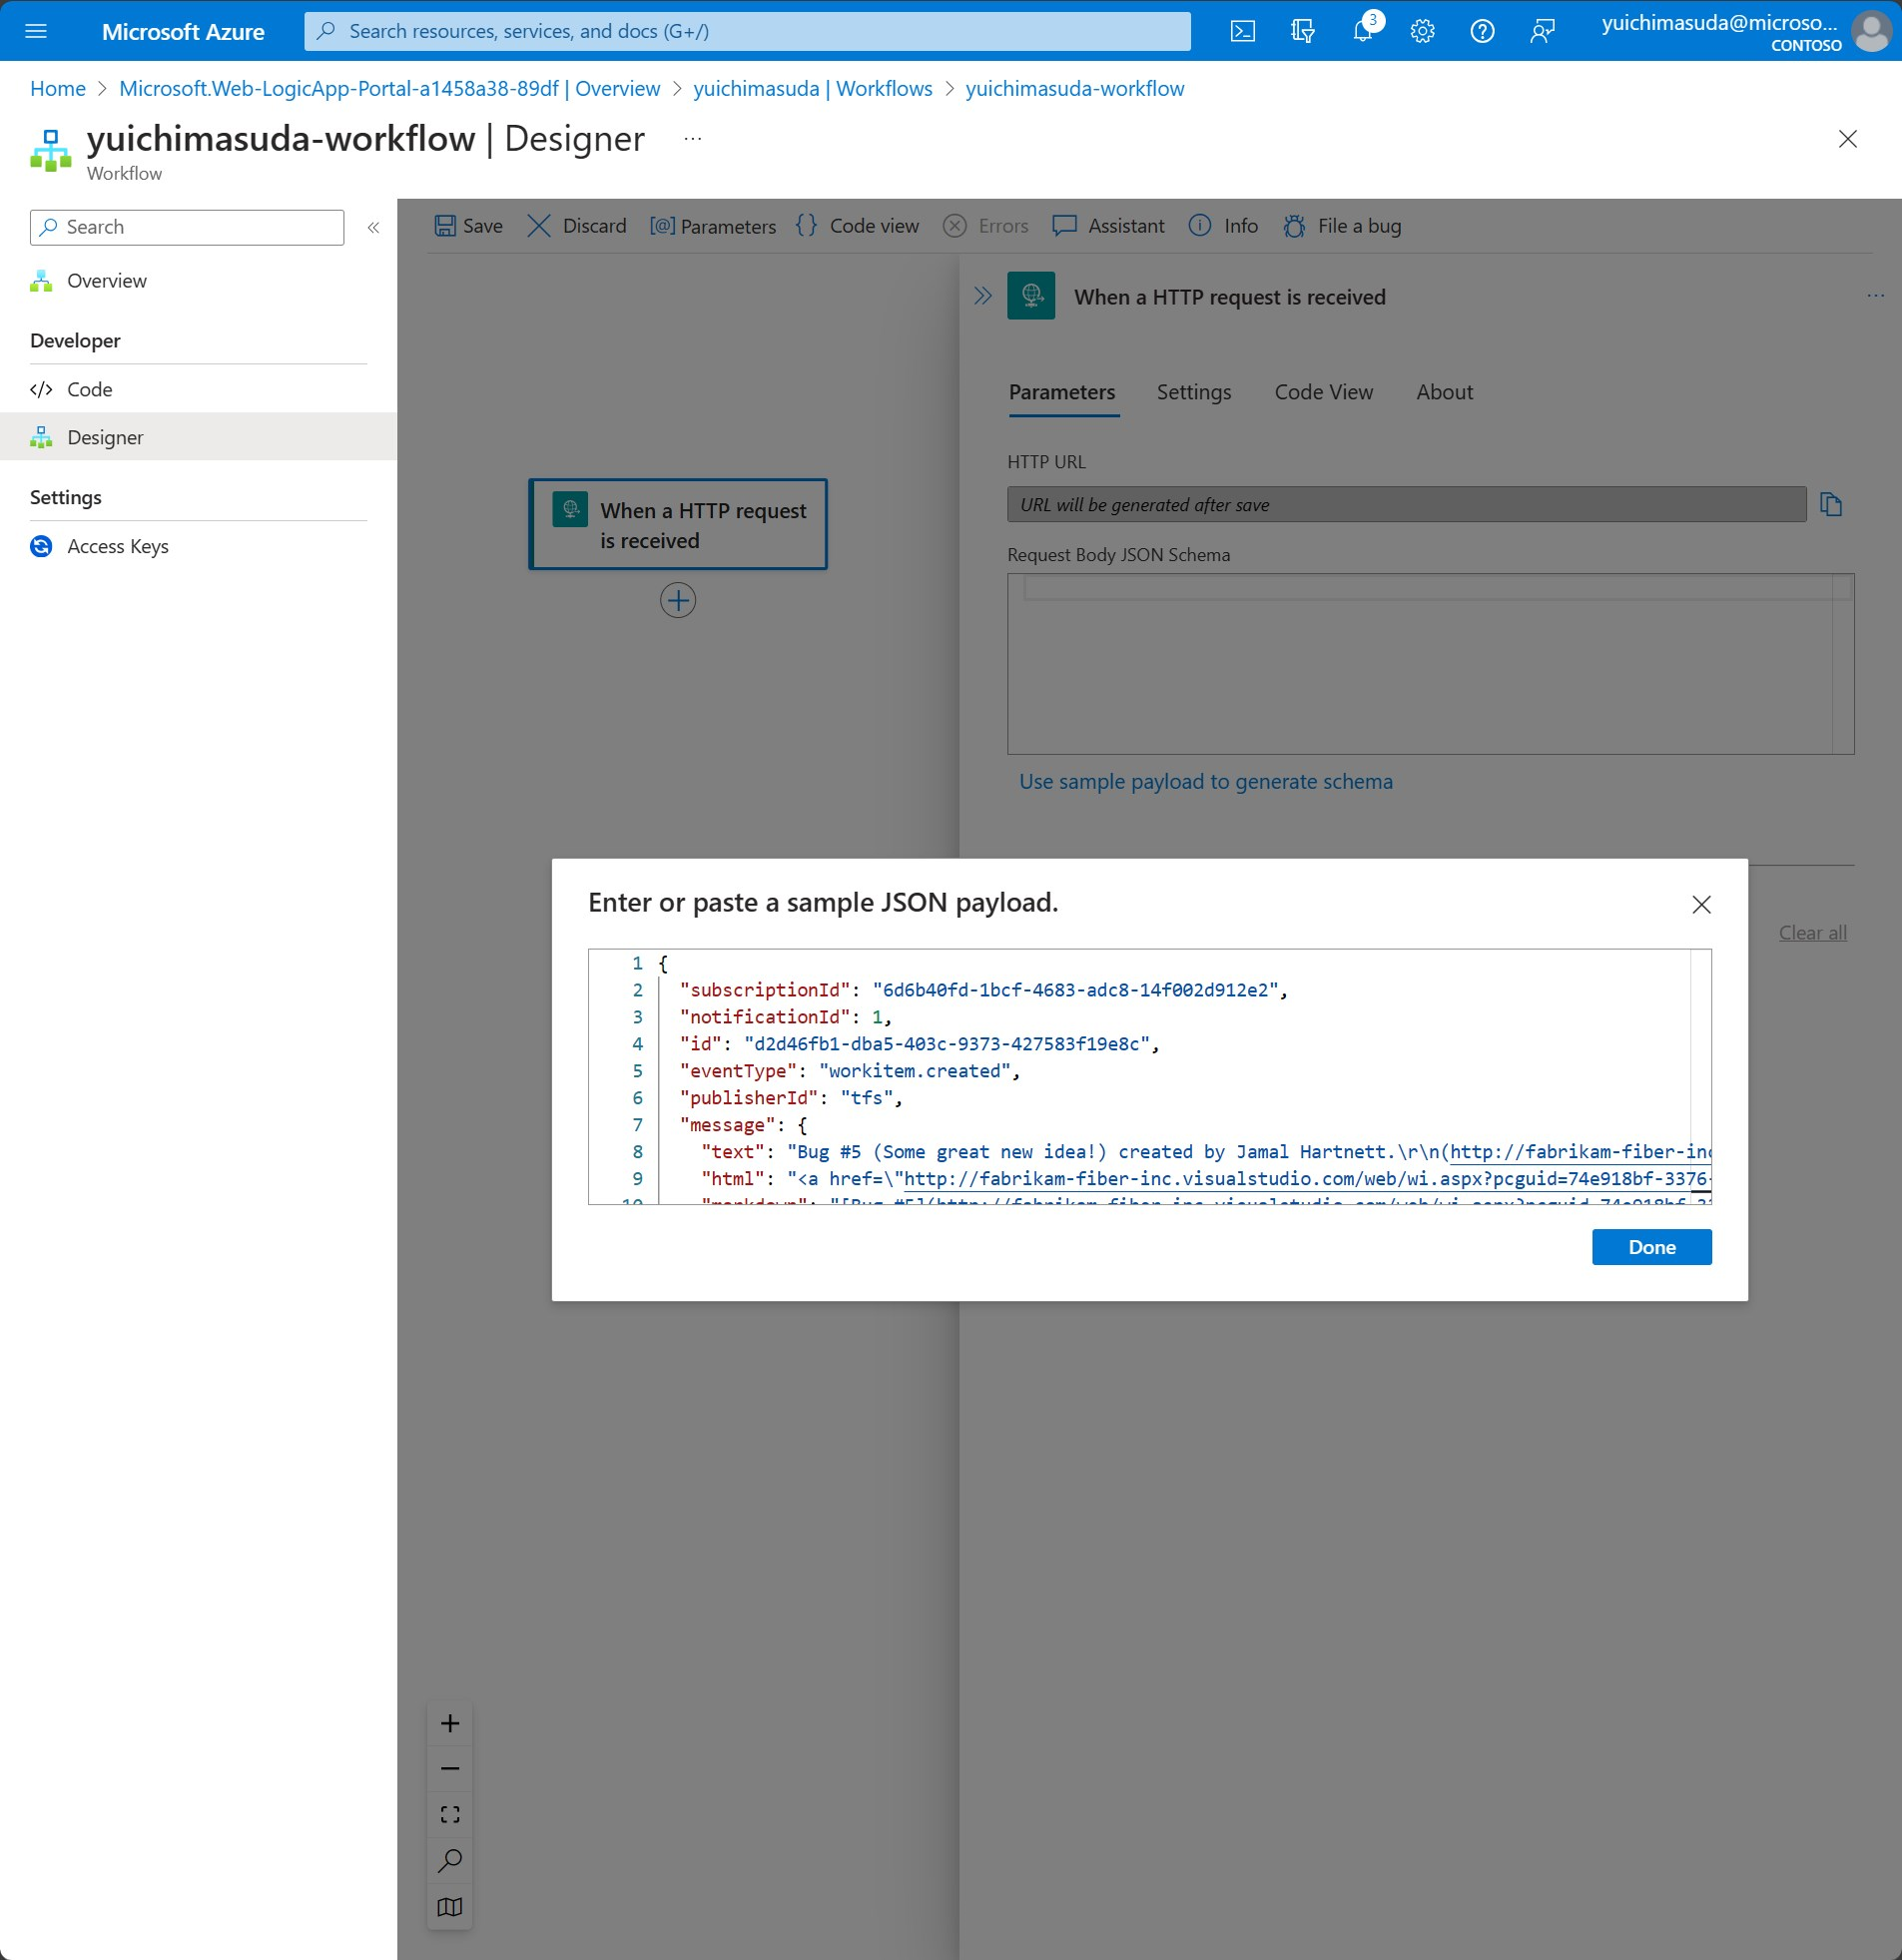
Task: Save the workflow
Action: click(467, 226)
